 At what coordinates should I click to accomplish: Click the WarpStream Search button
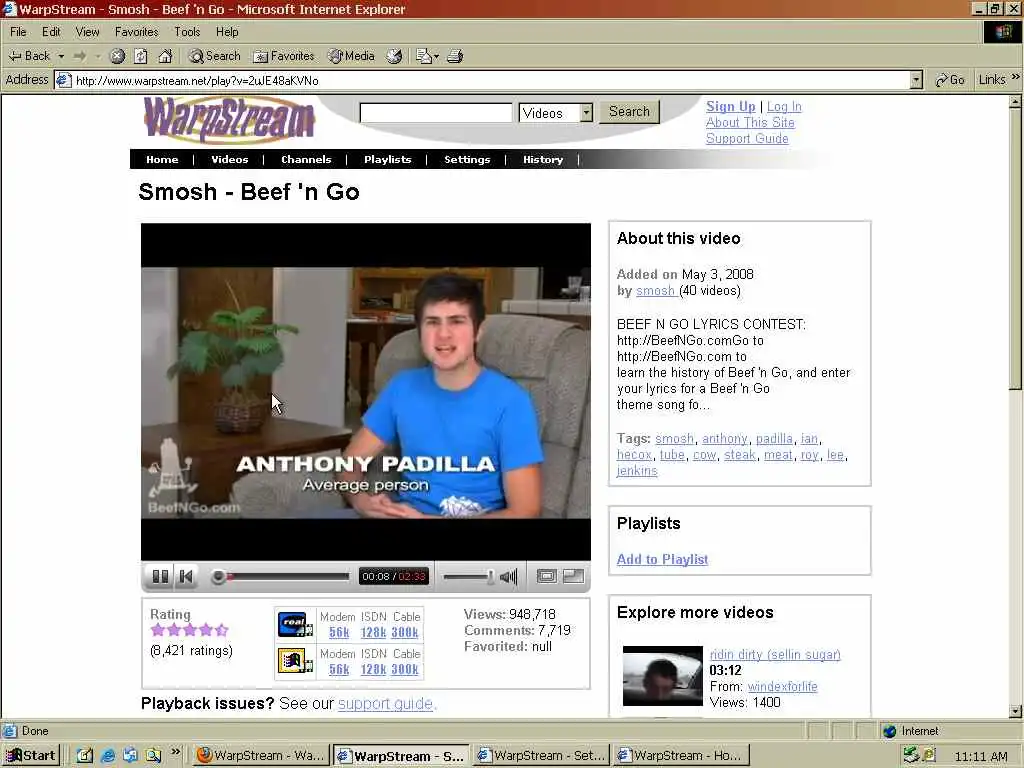(x=630, y=112)
